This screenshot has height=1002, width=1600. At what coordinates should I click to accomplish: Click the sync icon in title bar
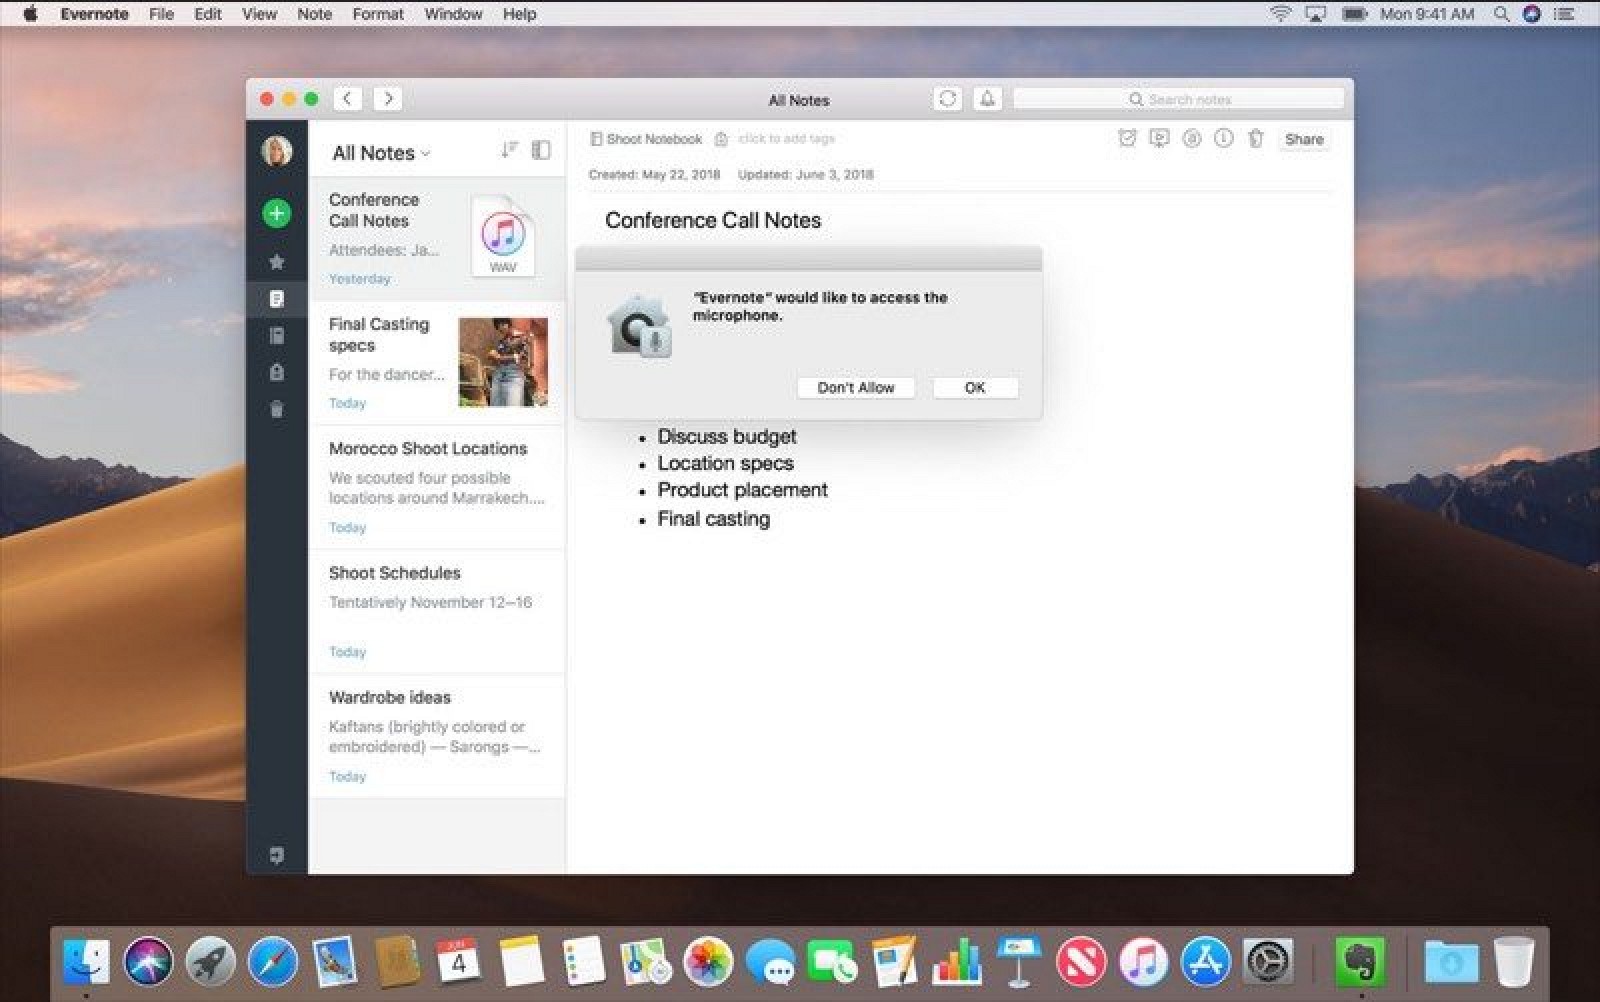click(x=947, y=99)
